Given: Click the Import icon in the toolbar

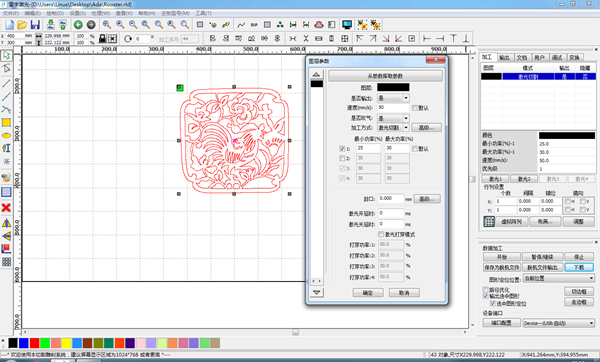Looking at the screenshot, I should 50,25.
